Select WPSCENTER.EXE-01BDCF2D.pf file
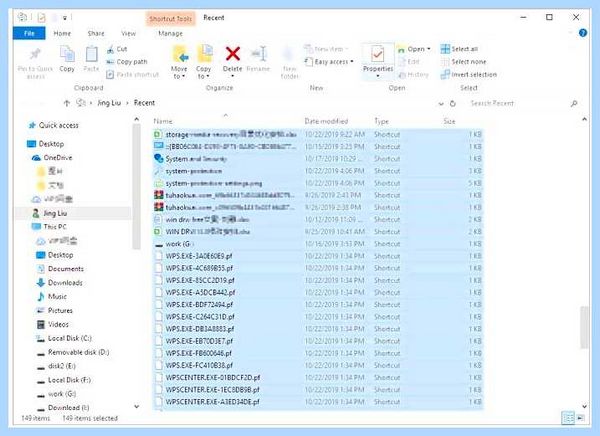 318,377
